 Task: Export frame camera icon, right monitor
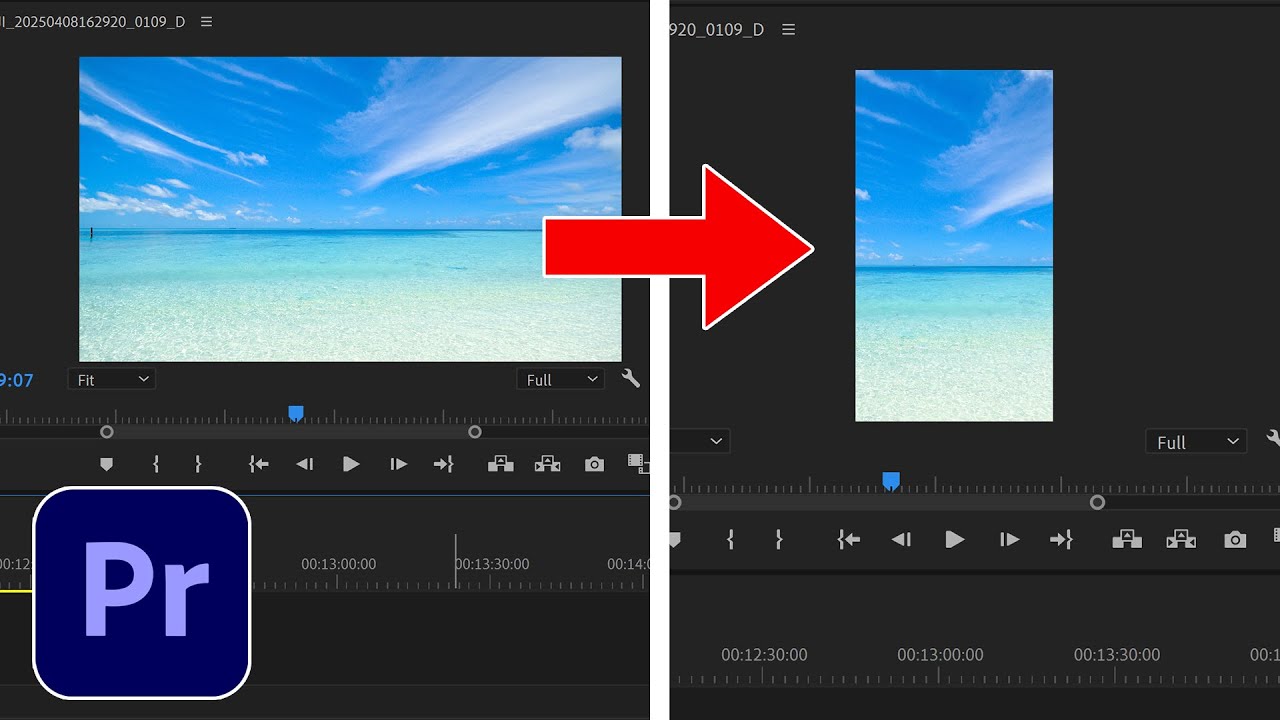(1235, 540)
